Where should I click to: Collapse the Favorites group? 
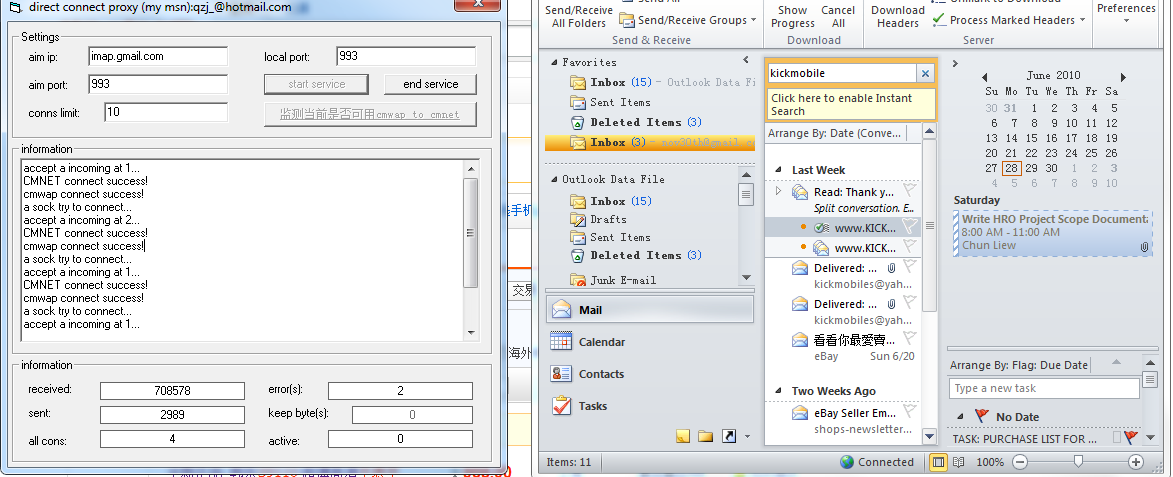[x=554, y=63]
